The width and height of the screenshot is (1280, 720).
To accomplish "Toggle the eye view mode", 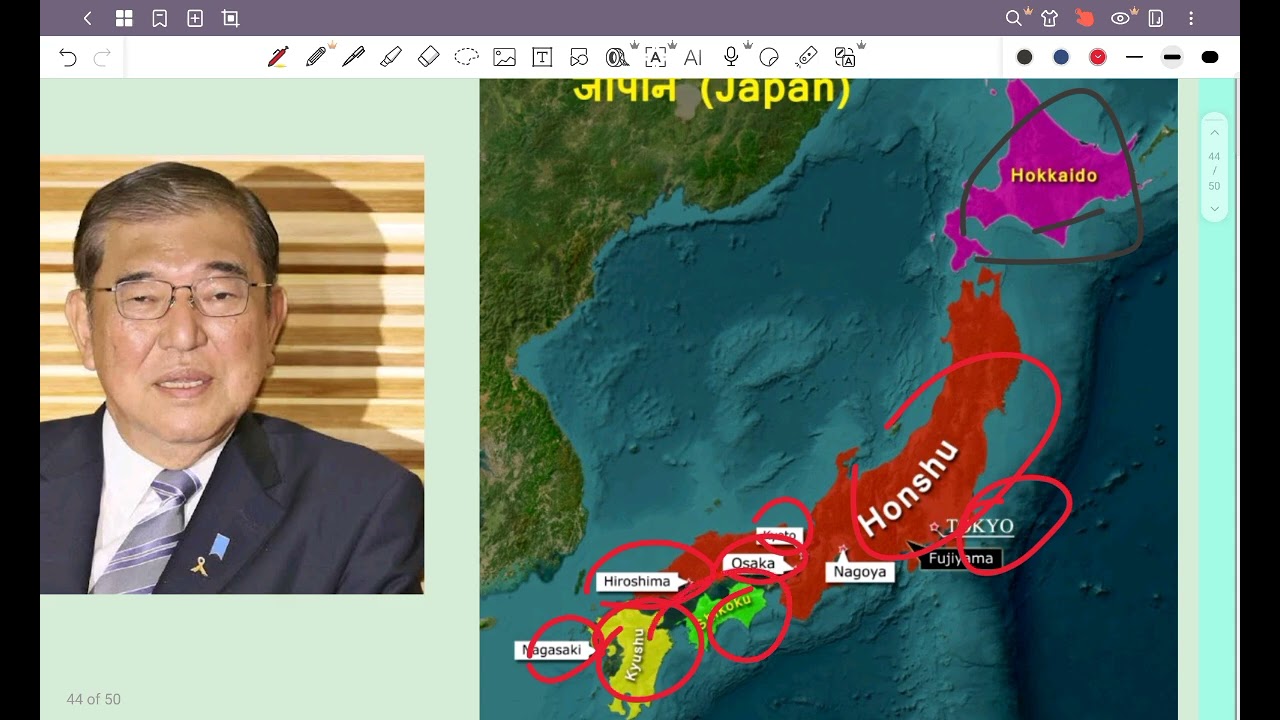I will click(x=1121, y=18).
